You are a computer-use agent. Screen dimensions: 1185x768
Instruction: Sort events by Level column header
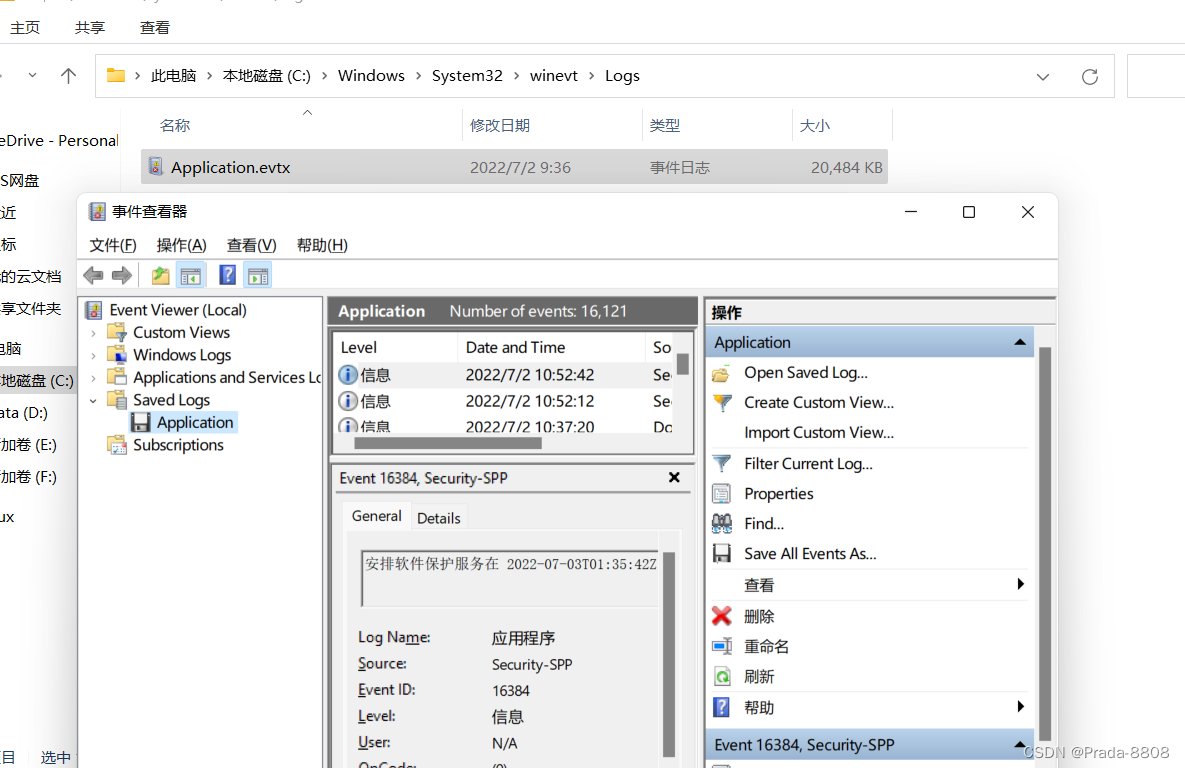[x=396, y=348]
